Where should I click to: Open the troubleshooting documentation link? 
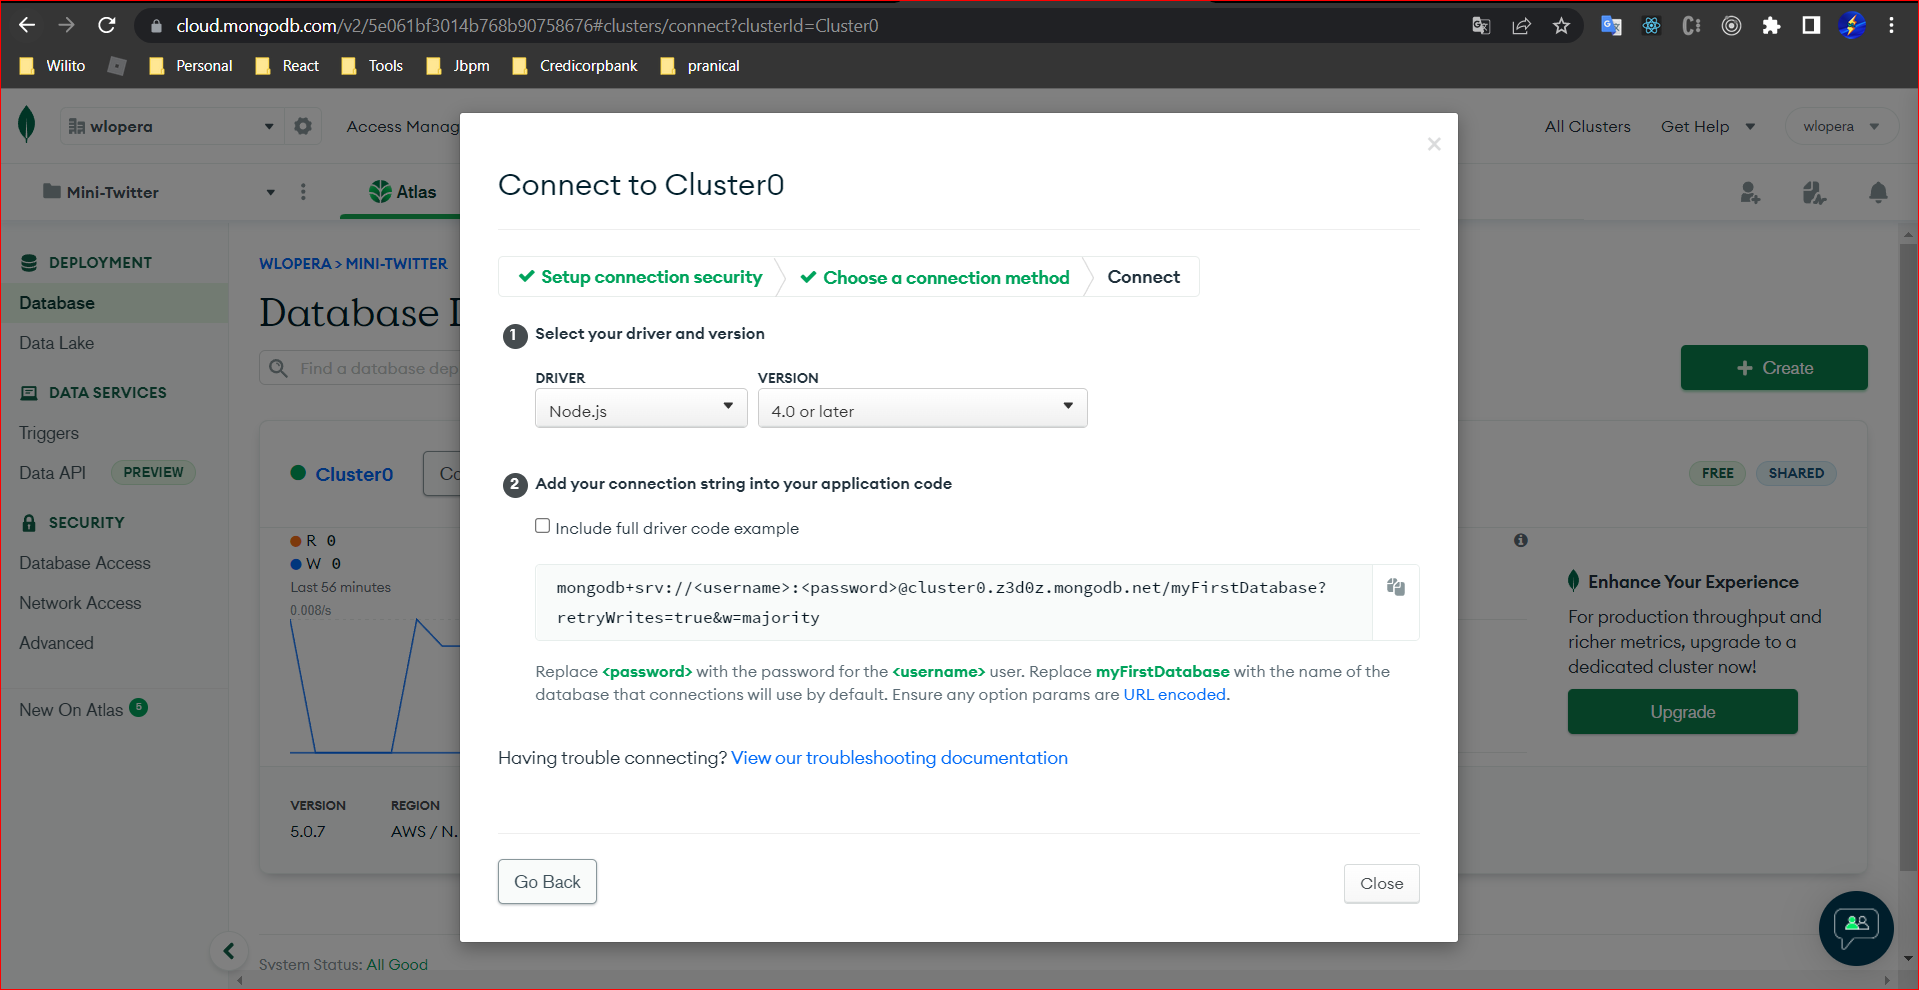pos(898,758)
